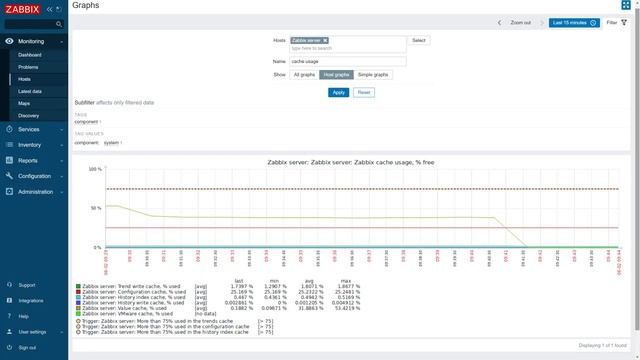Open Maps under Monitoring
The image size is (640, 360).
[x=24, y=103]
